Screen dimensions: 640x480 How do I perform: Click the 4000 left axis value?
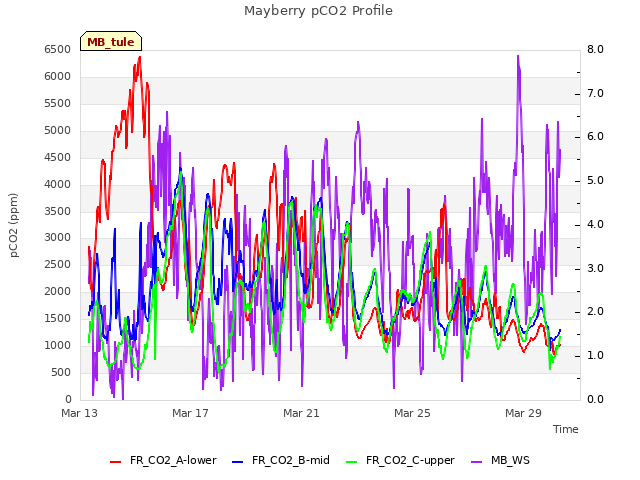(x=58, y=184)
